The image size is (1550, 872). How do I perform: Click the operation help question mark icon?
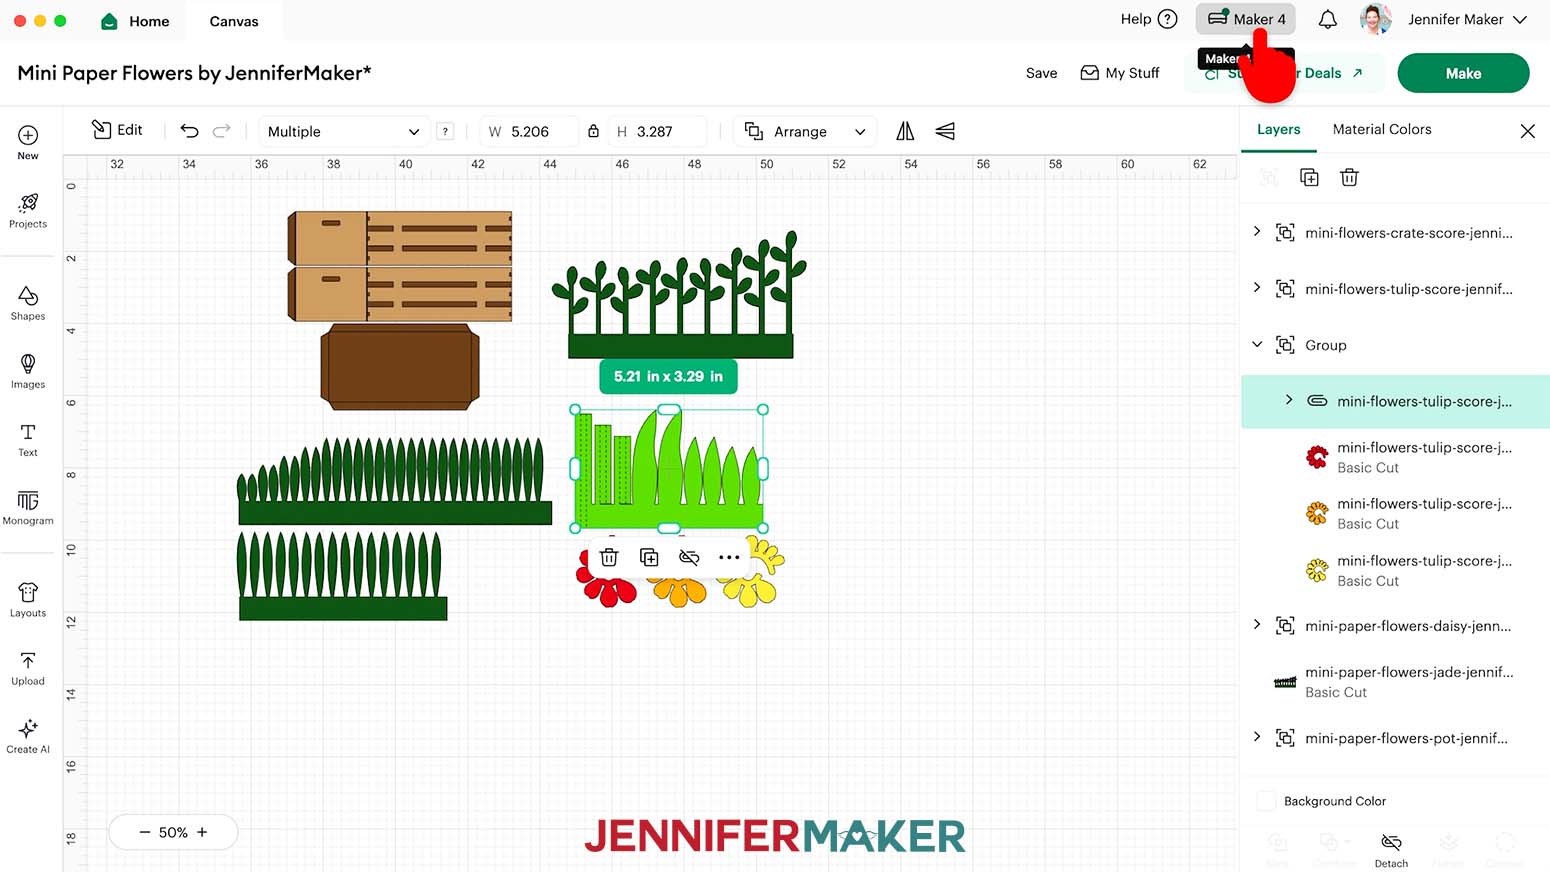tap(445, 131)
